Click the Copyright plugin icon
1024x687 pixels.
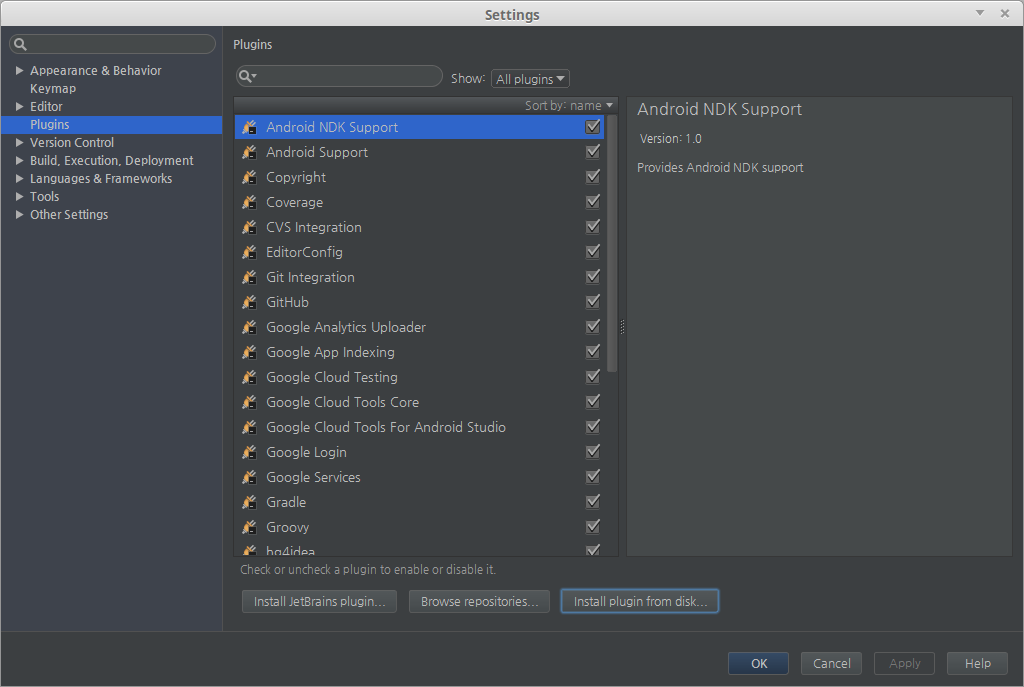[x=249, y=177]
